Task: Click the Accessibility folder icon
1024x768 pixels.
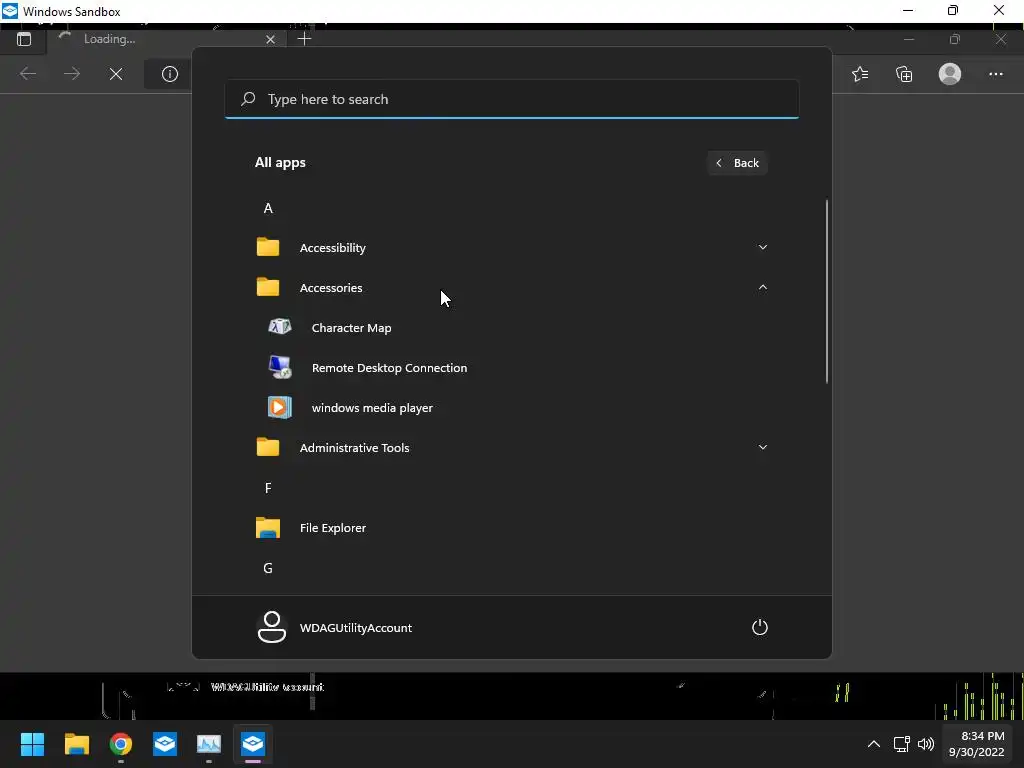Action: [268, 248]
